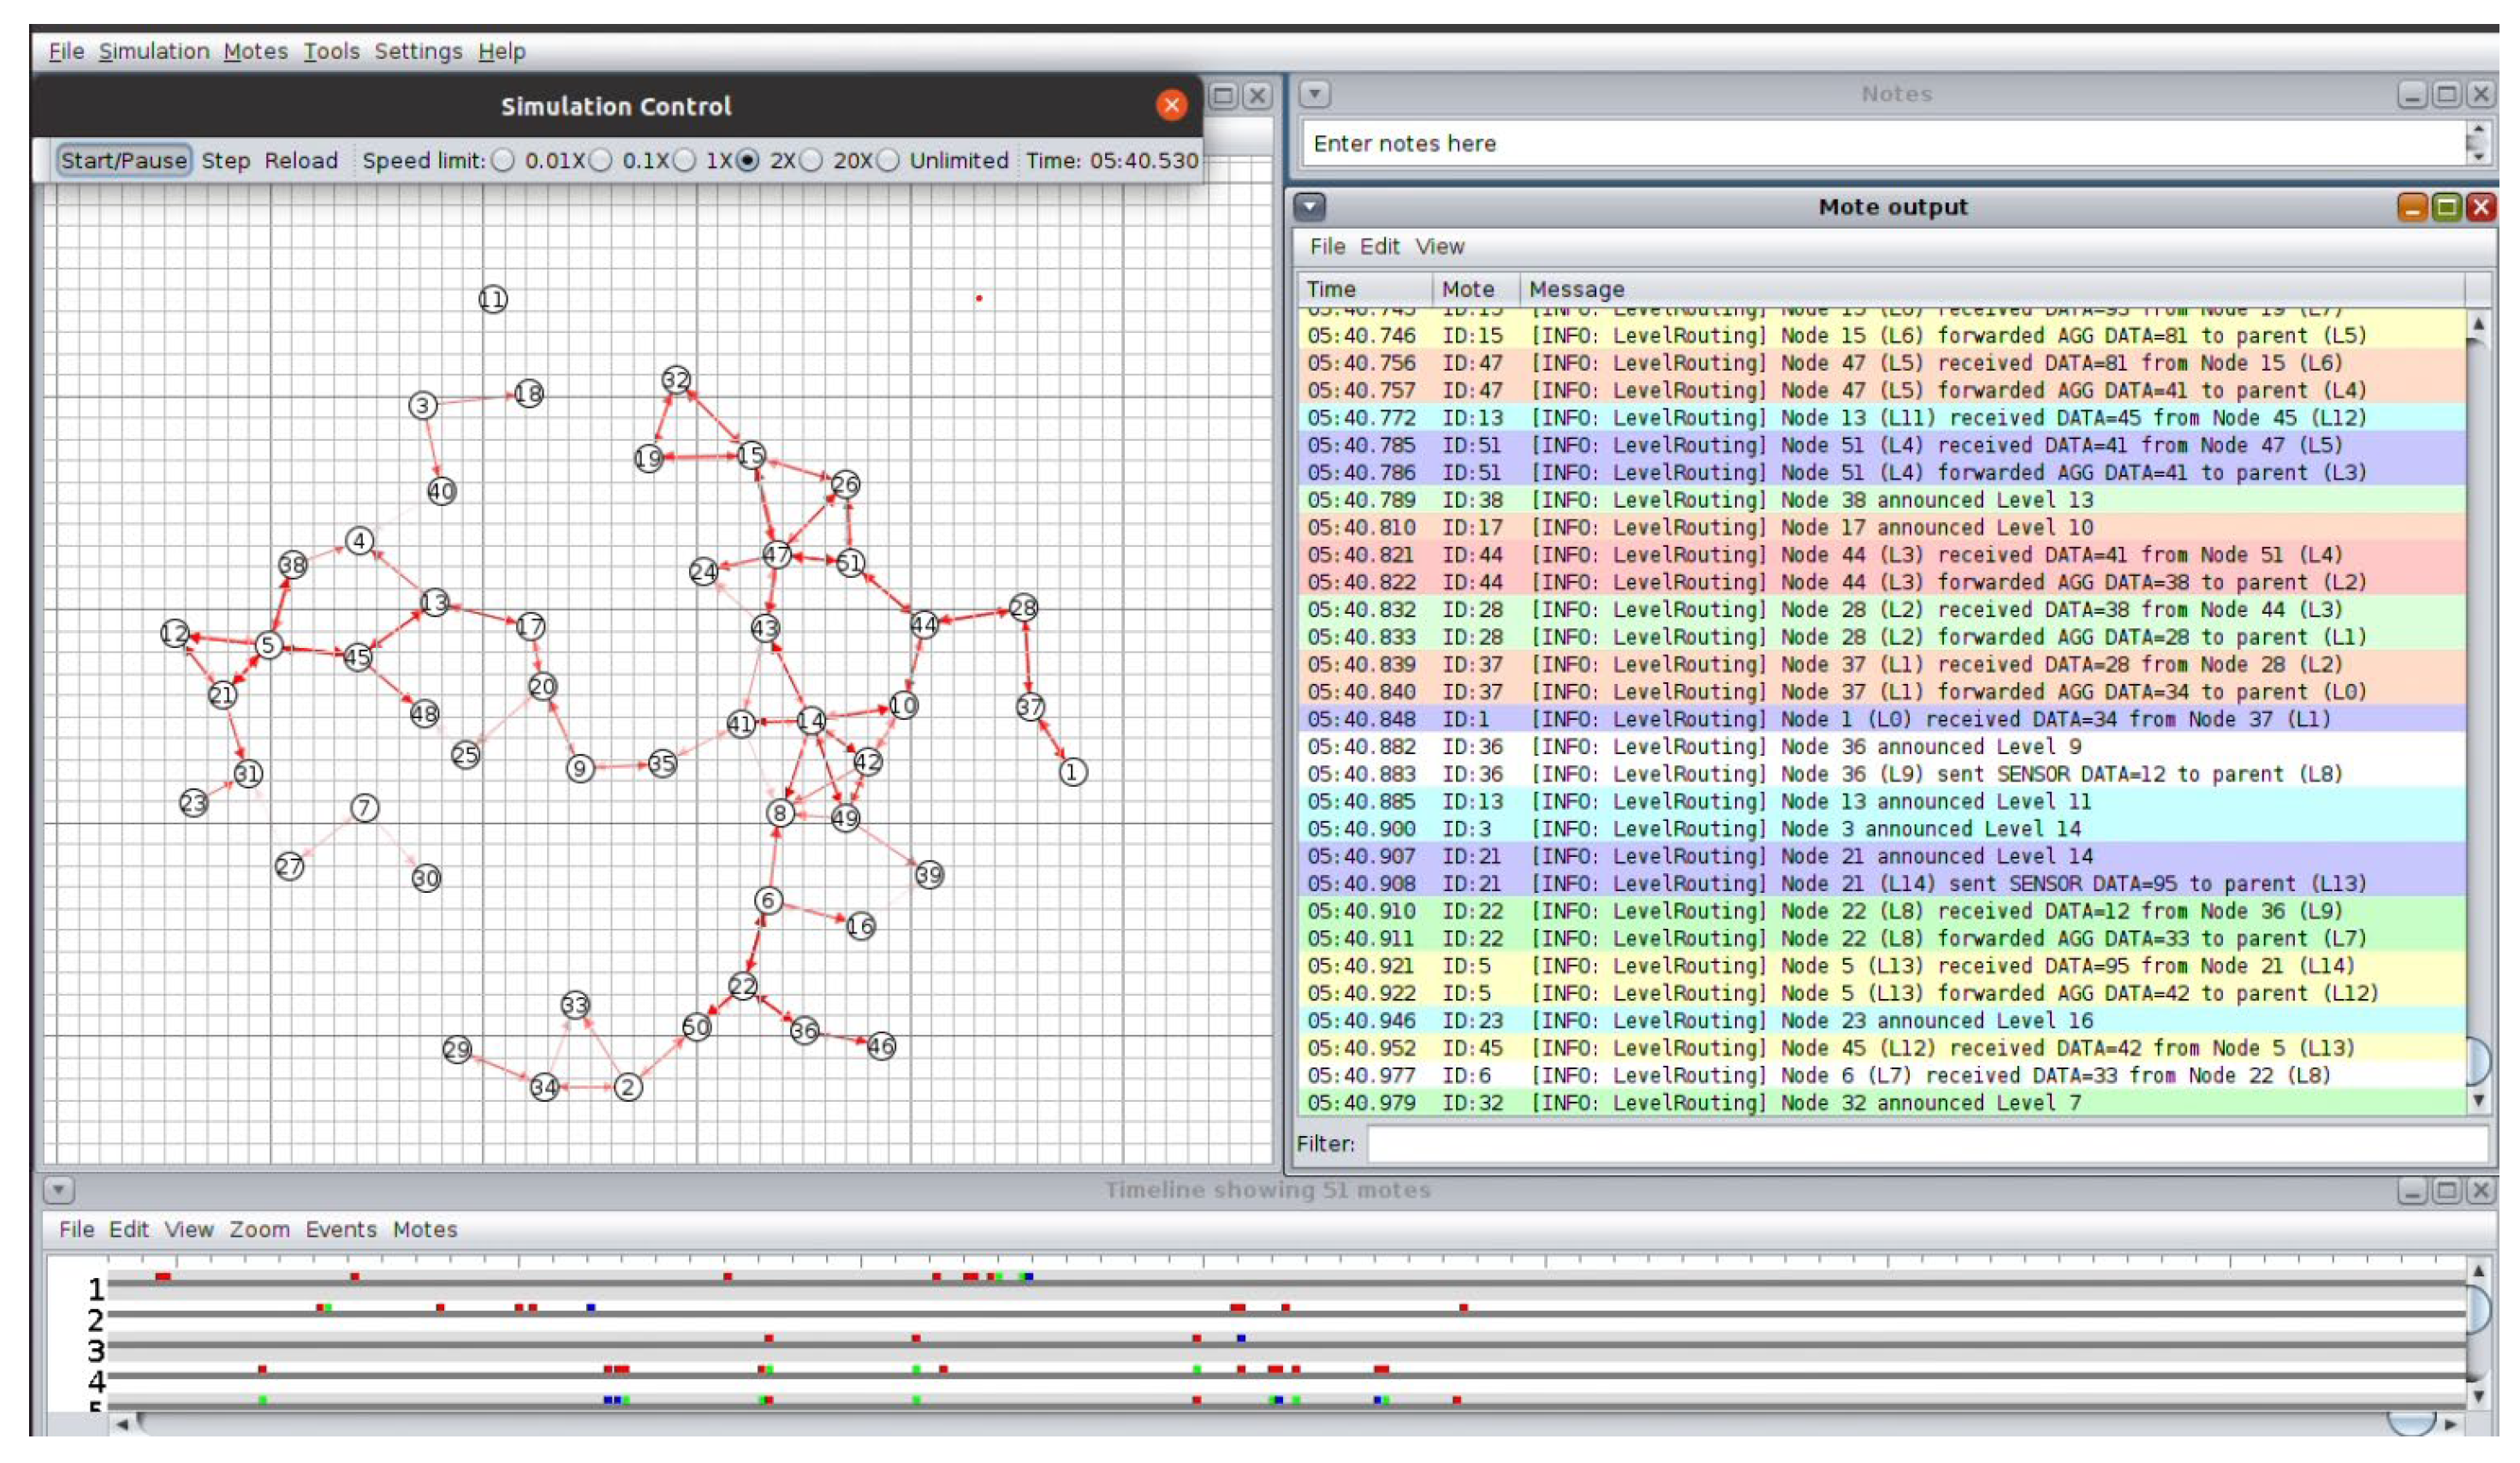The image size is (2520, 1463).
Task: Open the Events menu in the Timeline
Action: click(x=341, y=1229)
